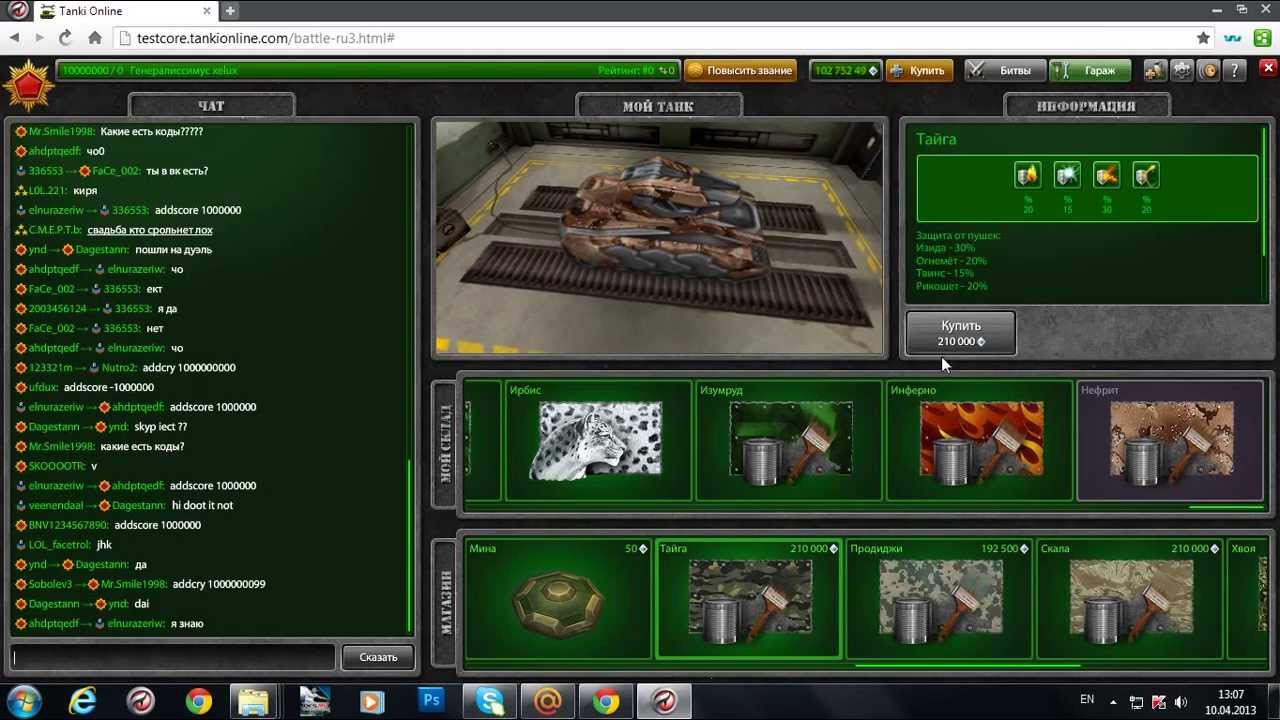Click the chat message input field
1280x720 pixels.
tap(174, 657)
